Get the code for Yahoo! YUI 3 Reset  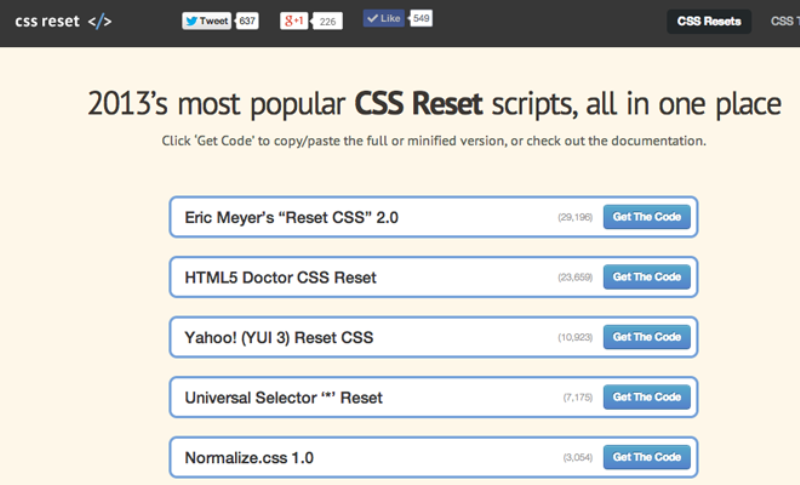[646, 337]
